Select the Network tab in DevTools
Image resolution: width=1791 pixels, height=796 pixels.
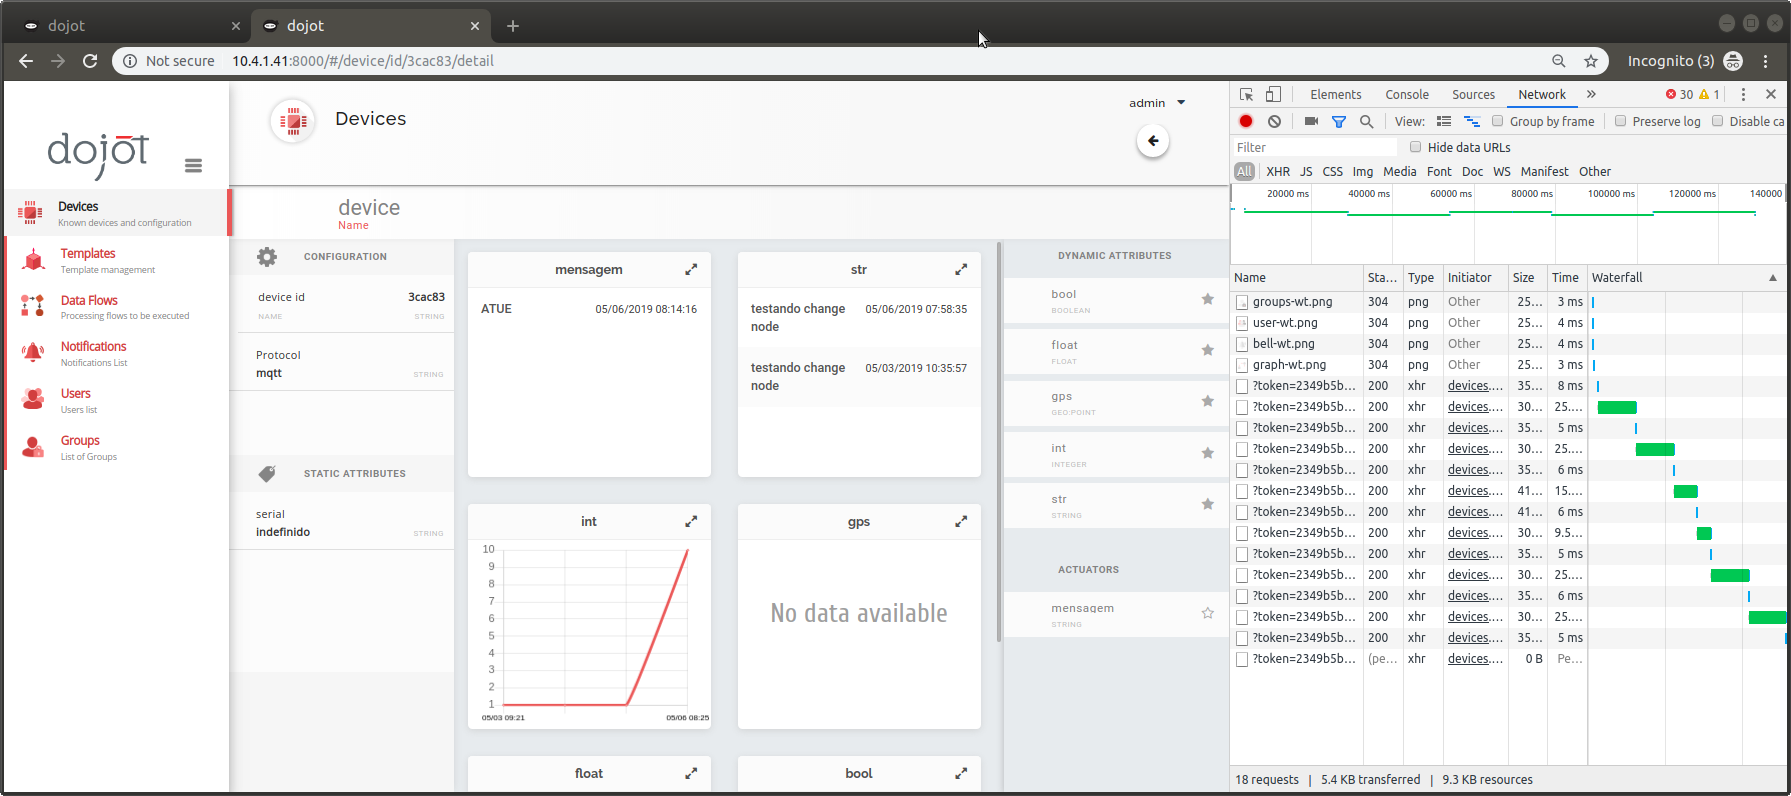[1542, 95]
